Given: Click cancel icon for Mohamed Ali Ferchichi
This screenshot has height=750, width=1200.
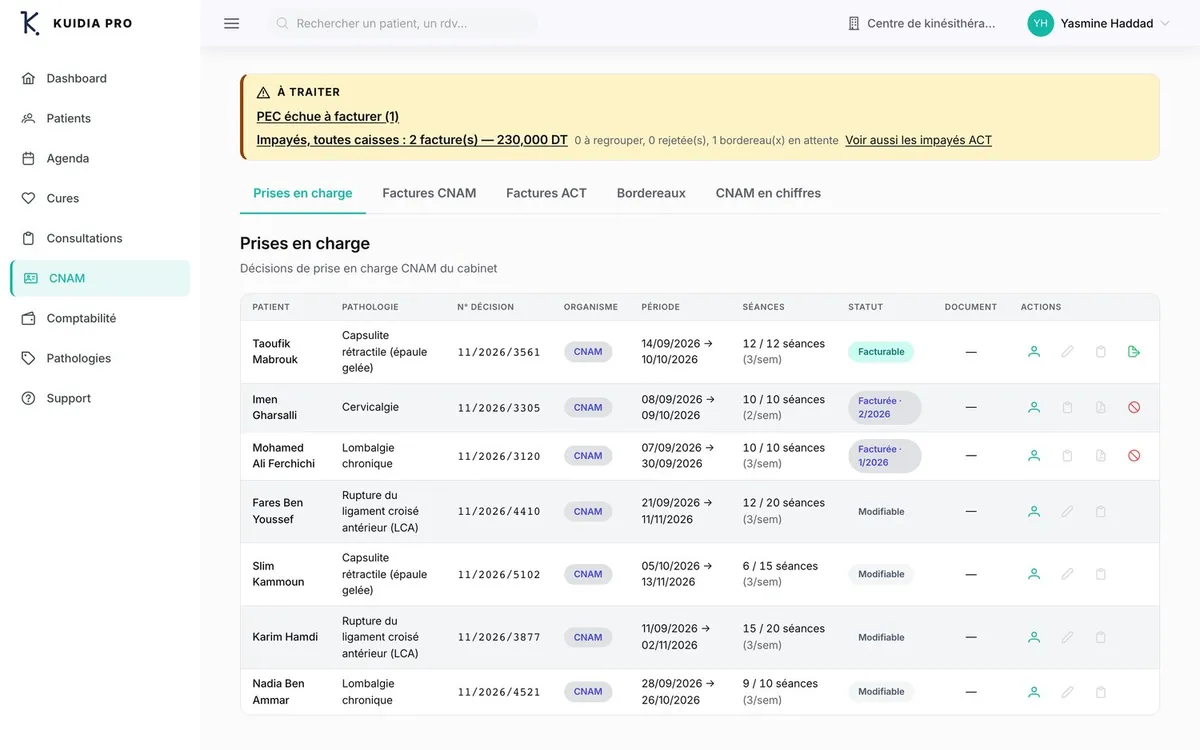Looking at the screenshot, I should click(x=1134, y=456).
